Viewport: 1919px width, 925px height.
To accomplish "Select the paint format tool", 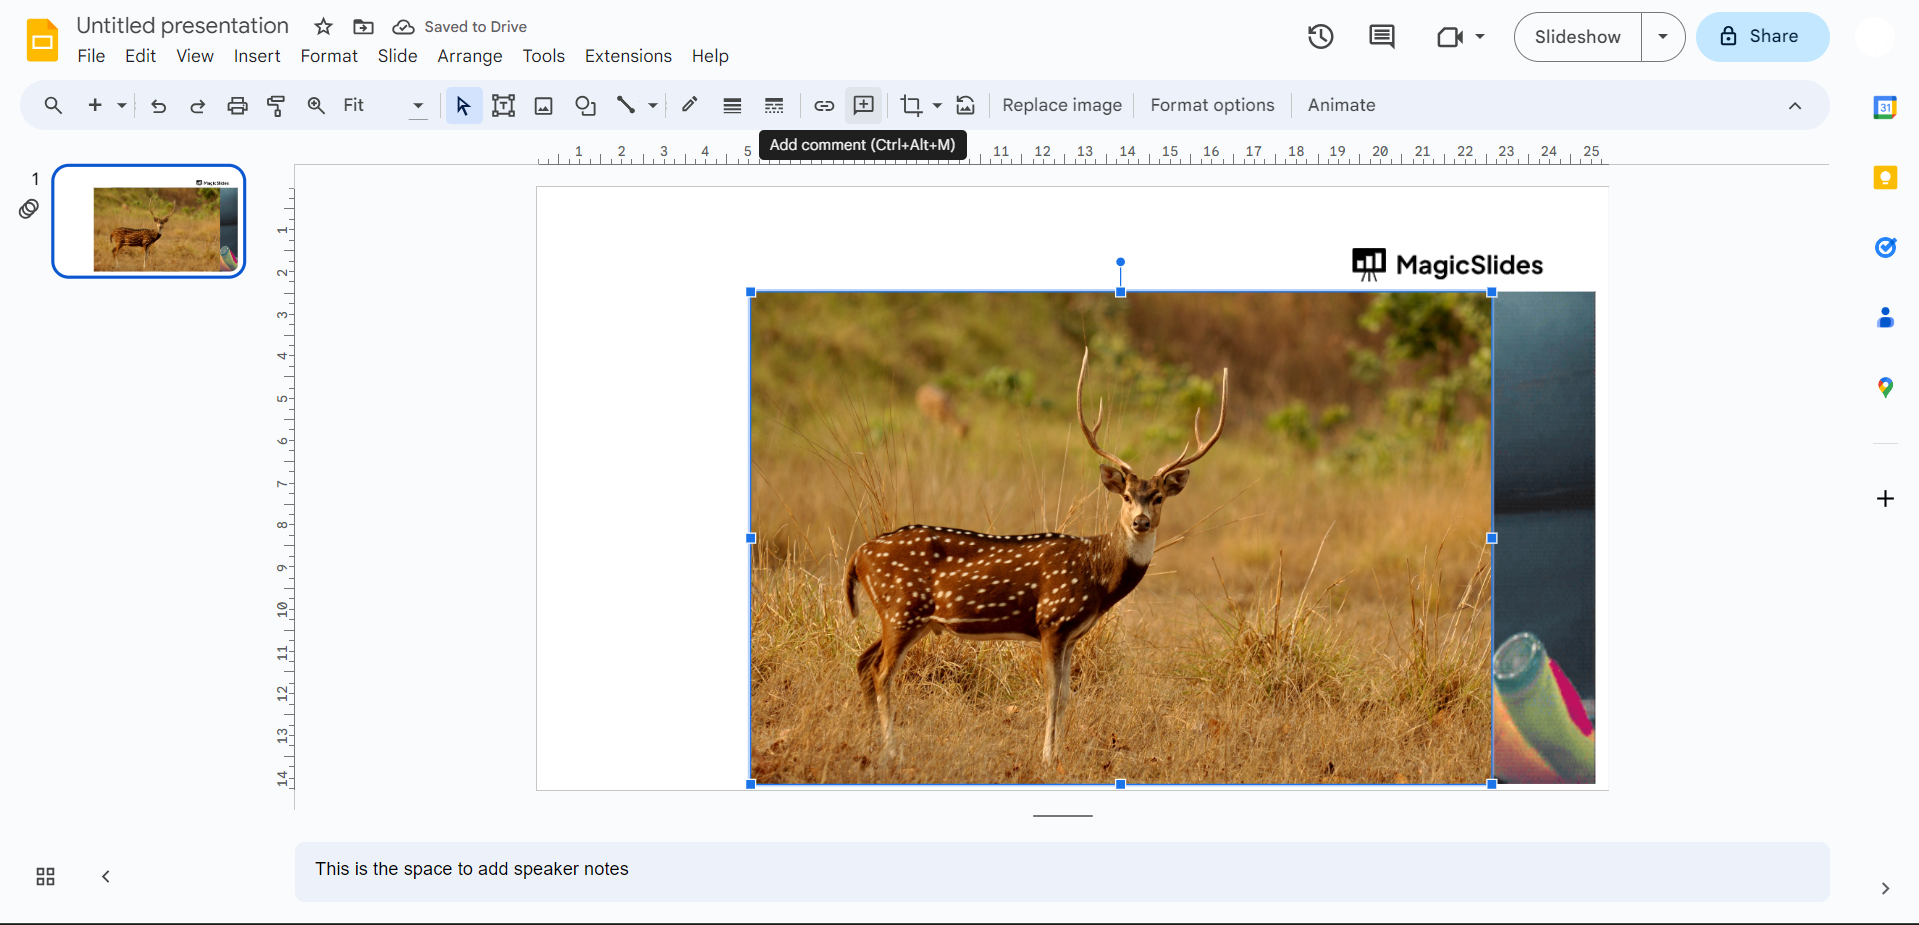I will 276,106.
